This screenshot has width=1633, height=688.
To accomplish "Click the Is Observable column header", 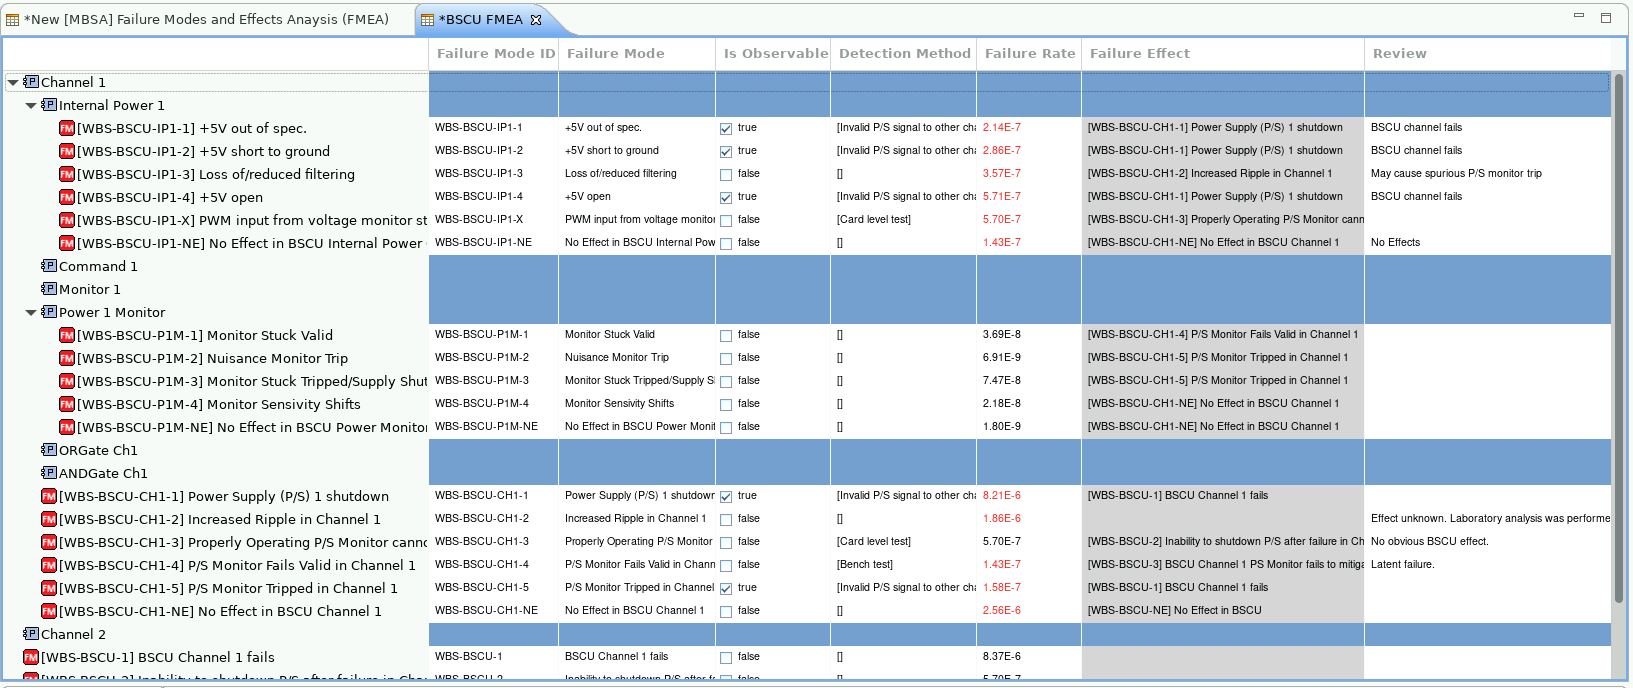I will point(773,54).
